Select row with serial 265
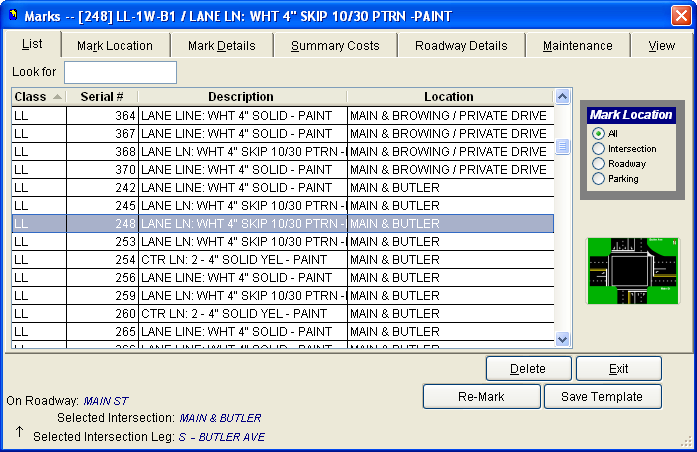Viewport: 697px width, 452px height. click(x=283, y=332)
